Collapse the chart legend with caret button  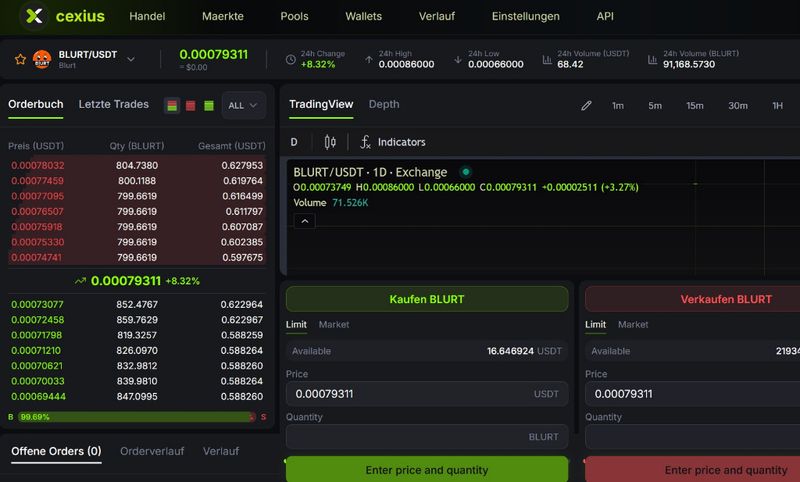pyautogui.click(x=305, y=221)
